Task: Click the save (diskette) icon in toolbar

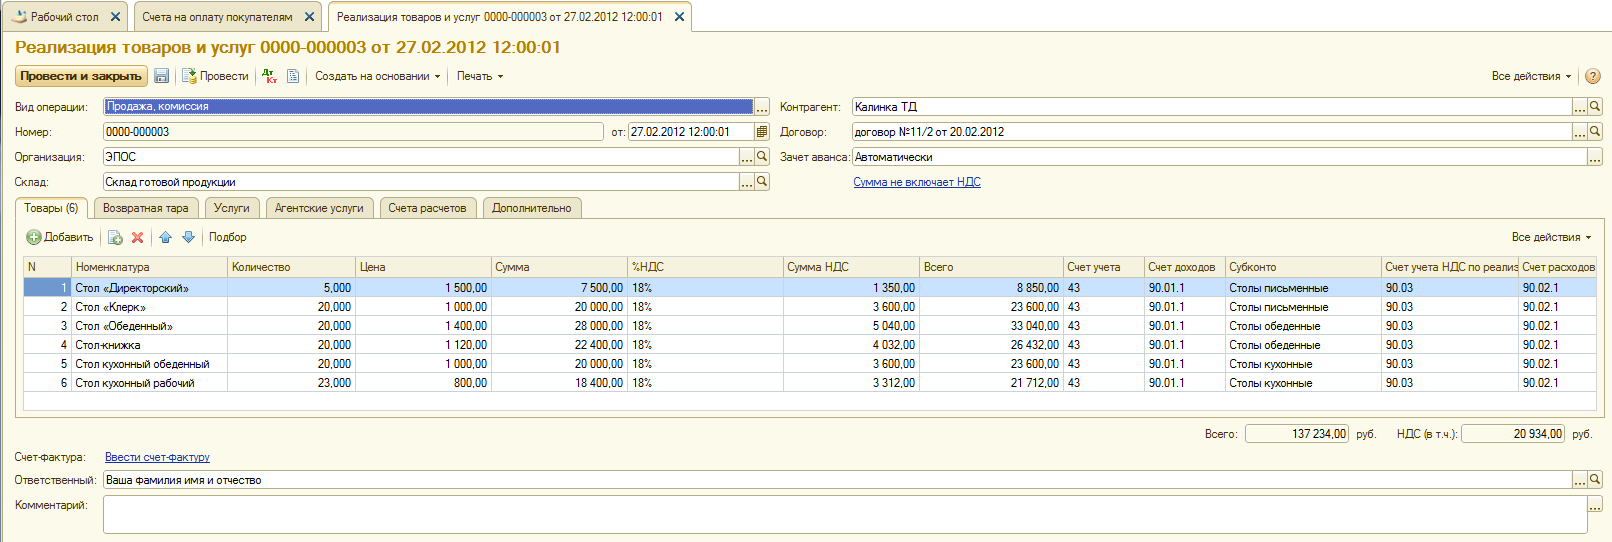Action: point(161,76)
